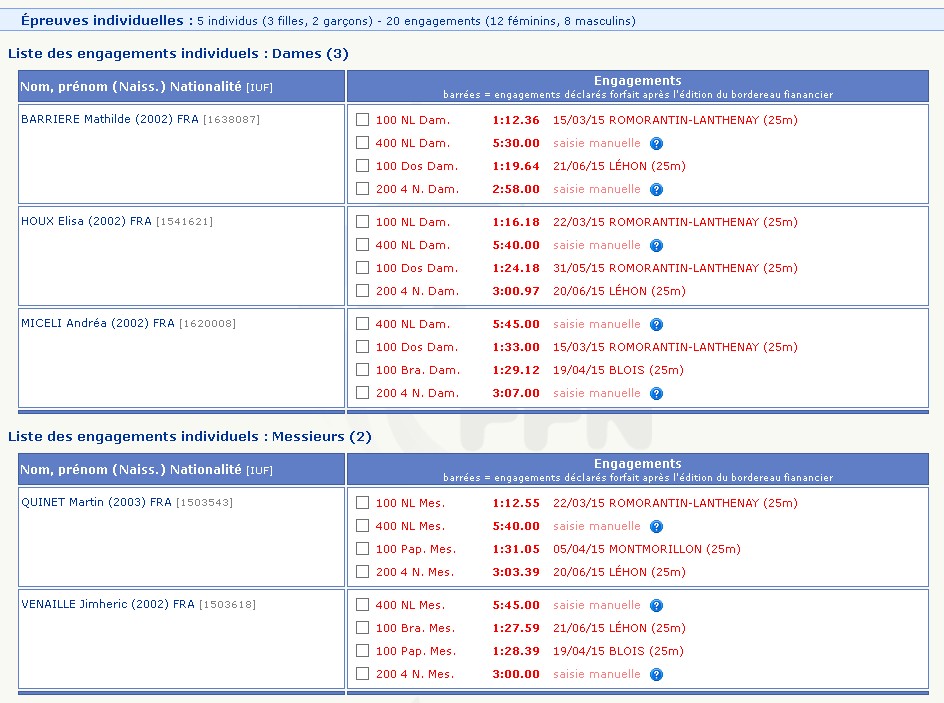
Task: Check Miceli's 400 NL Dam. 5:45.00 box
Action: 362,324
